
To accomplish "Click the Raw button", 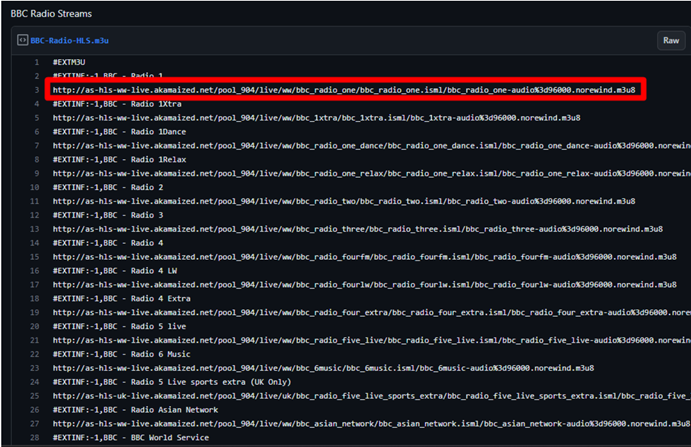I will [671, 41].
